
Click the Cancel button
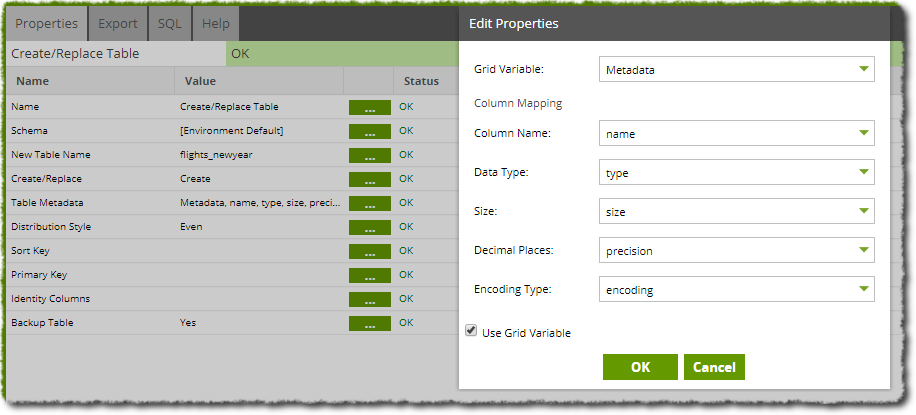[x=714, y=367]
